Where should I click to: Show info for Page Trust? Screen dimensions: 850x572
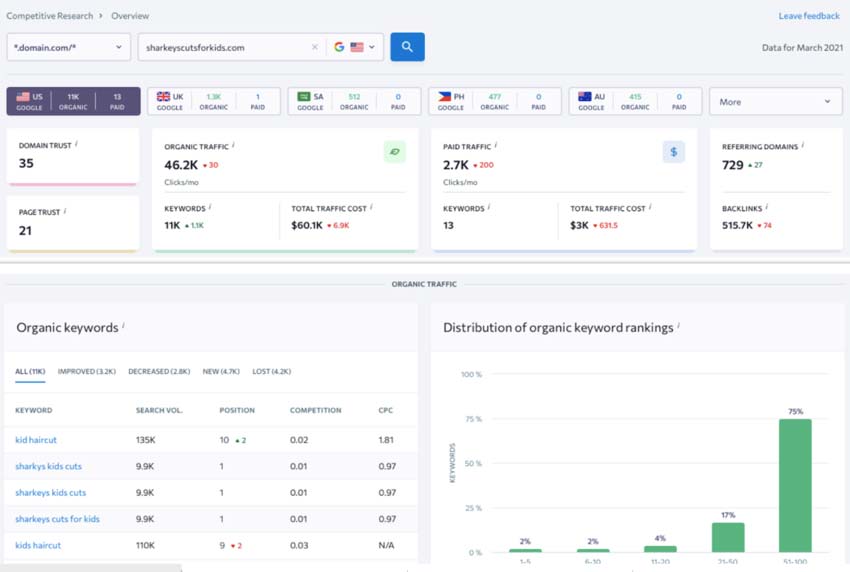(x=65, y=210)
